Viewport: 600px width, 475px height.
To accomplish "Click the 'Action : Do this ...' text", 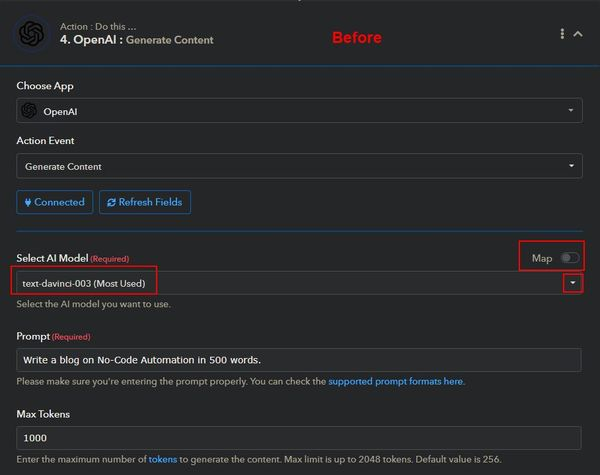I will (98, 26).
